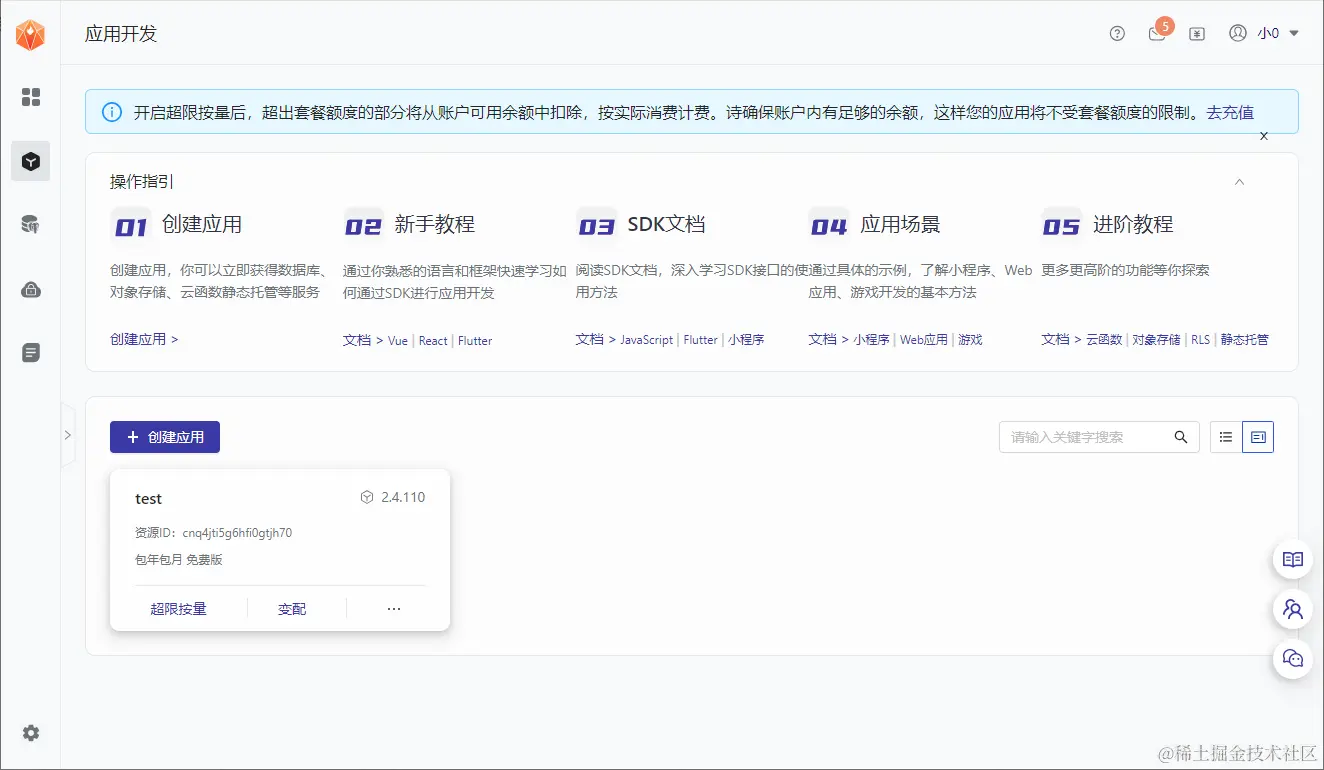
Task: Open the feedback chat bubble icon bottom right
Action: [1292, 658]
